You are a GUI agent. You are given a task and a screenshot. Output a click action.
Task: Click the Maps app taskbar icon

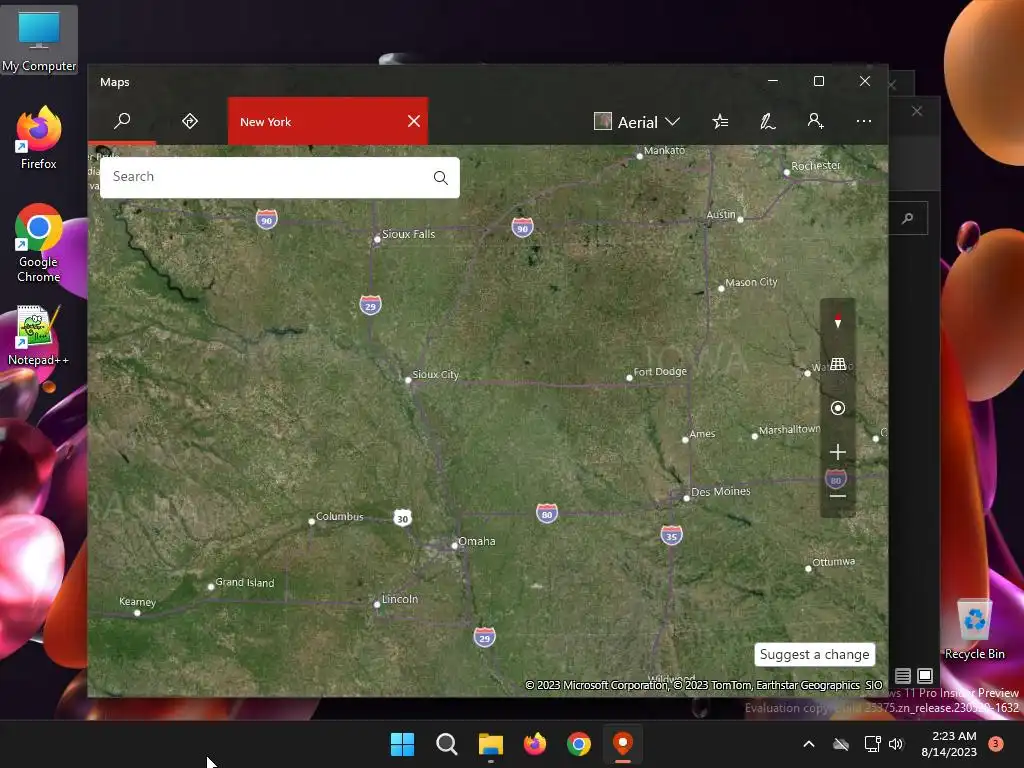(x=623, y=744)
